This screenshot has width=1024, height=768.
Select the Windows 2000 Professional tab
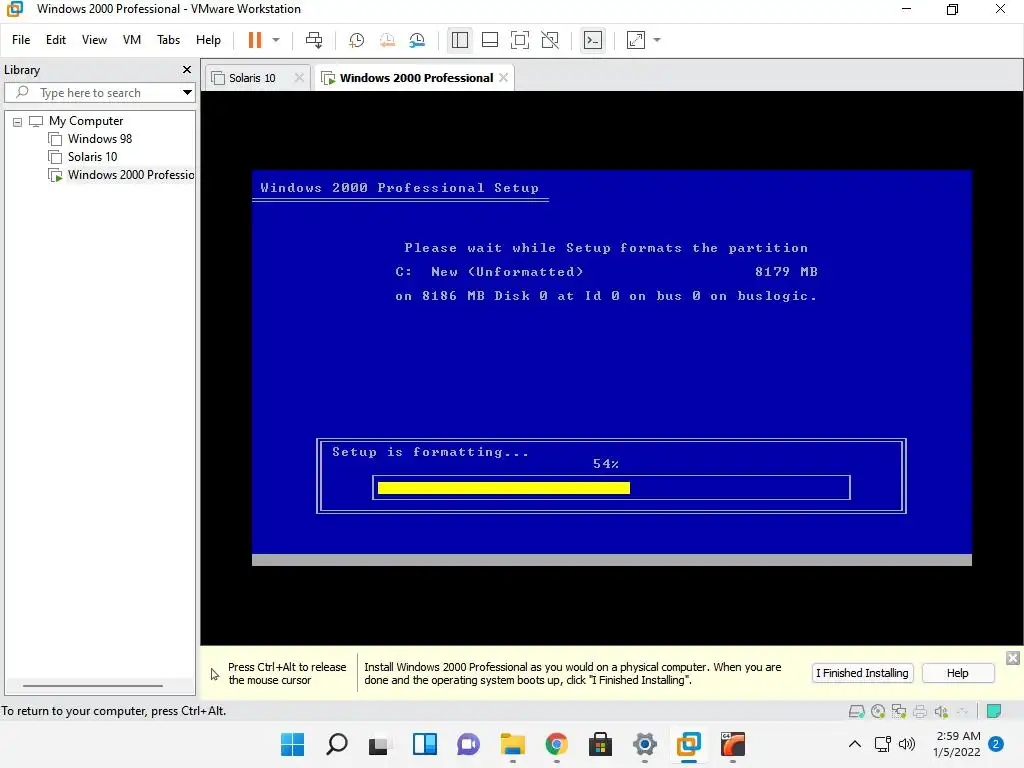click(416, 78)
